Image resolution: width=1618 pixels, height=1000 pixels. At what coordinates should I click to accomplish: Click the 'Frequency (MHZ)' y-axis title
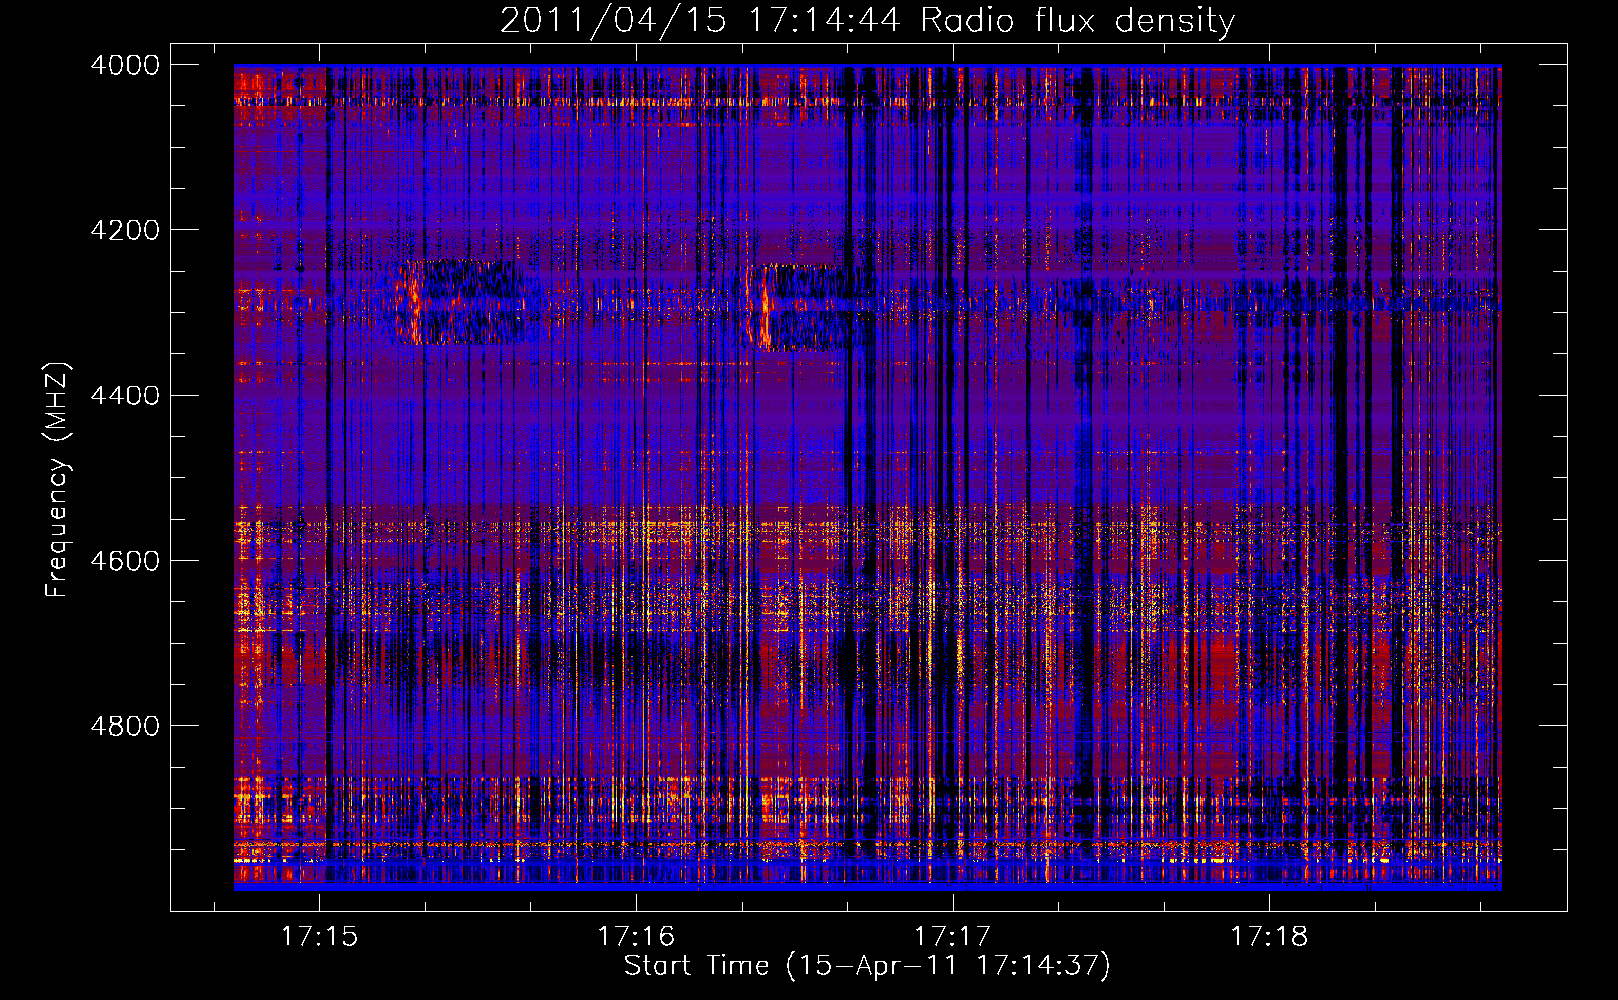pyautogui.click(x=58, y=480)
